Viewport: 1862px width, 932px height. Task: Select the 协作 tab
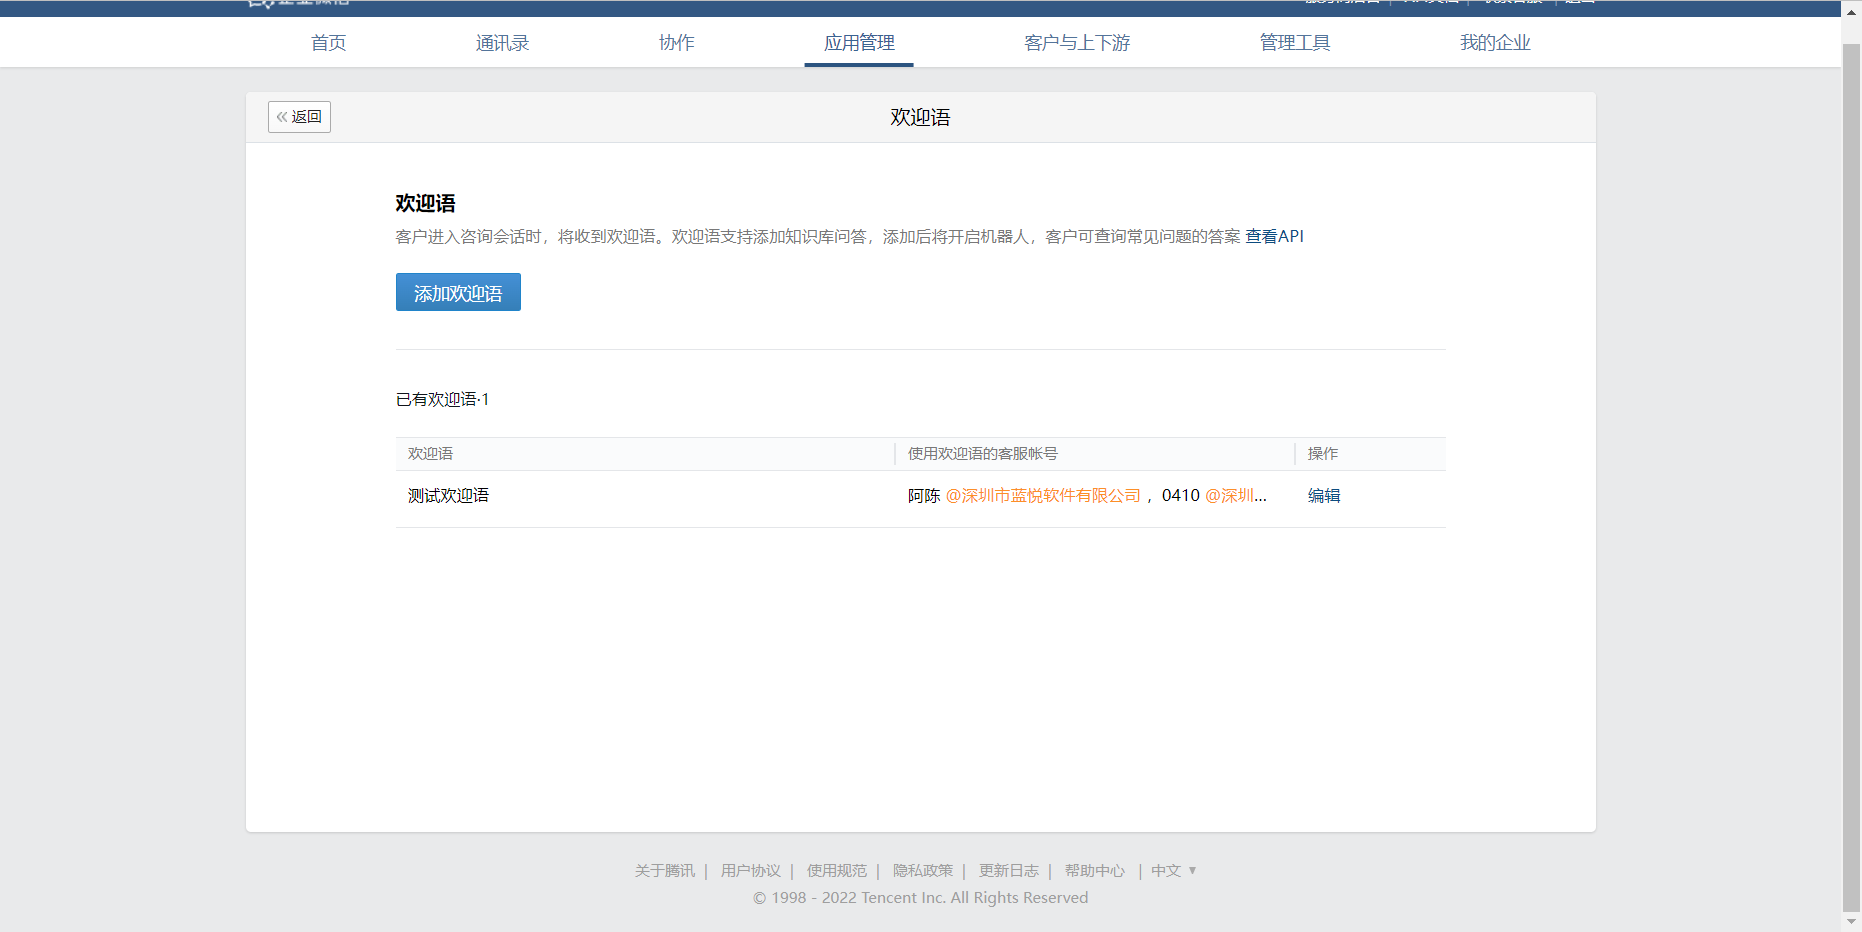point(676,43)
